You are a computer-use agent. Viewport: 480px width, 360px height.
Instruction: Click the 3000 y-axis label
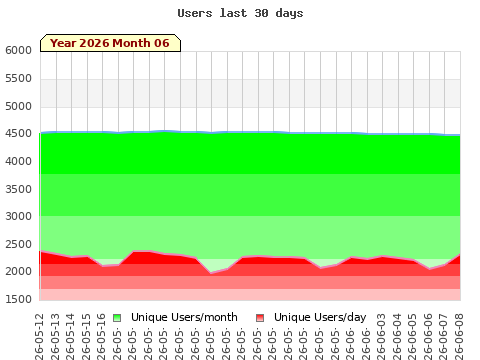tap(18, 216)
